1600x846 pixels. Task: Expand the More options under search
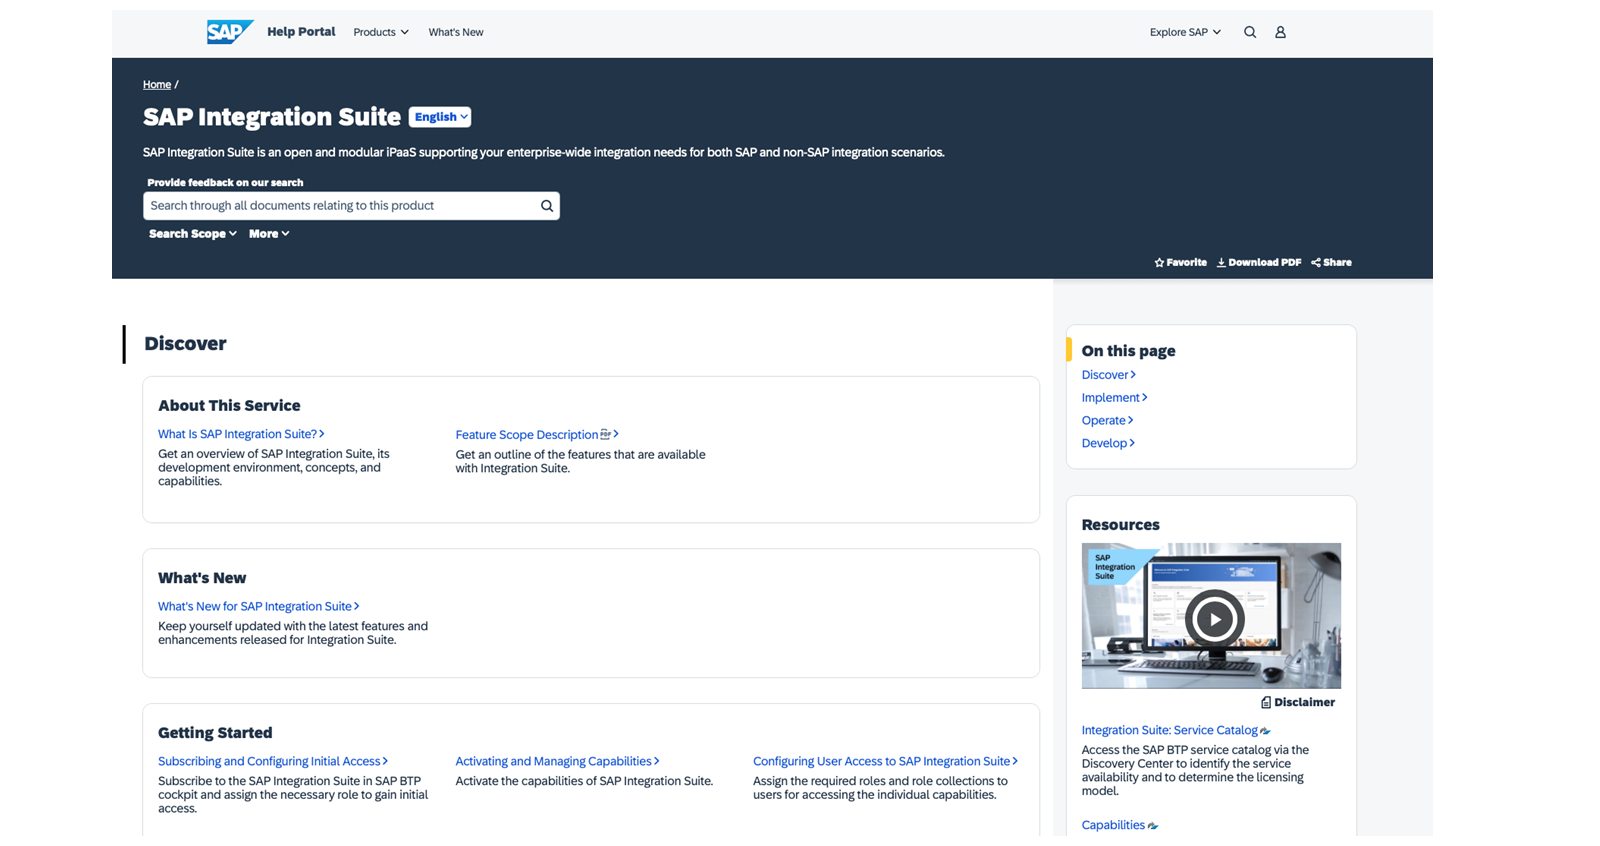click(x=269, y=234)
